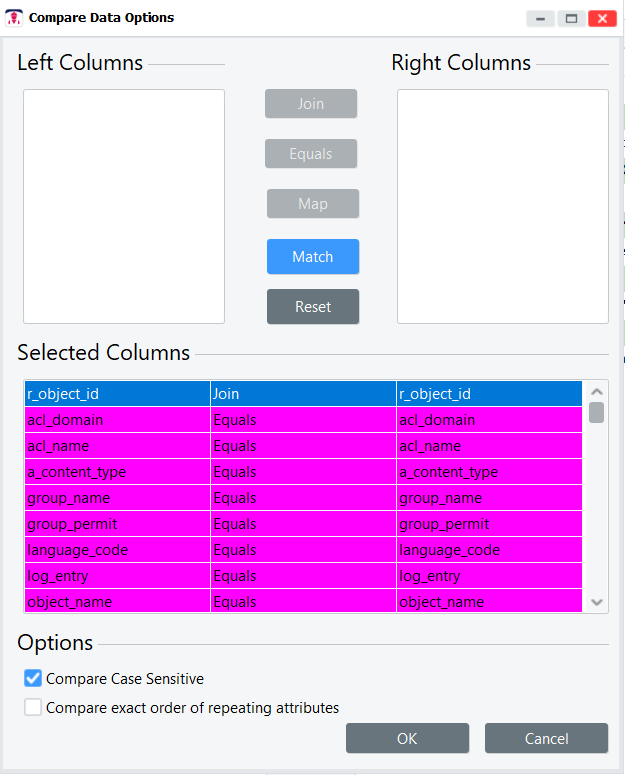
Task: Maximize the Compare Data Options dialog
Action: point(571,18)
